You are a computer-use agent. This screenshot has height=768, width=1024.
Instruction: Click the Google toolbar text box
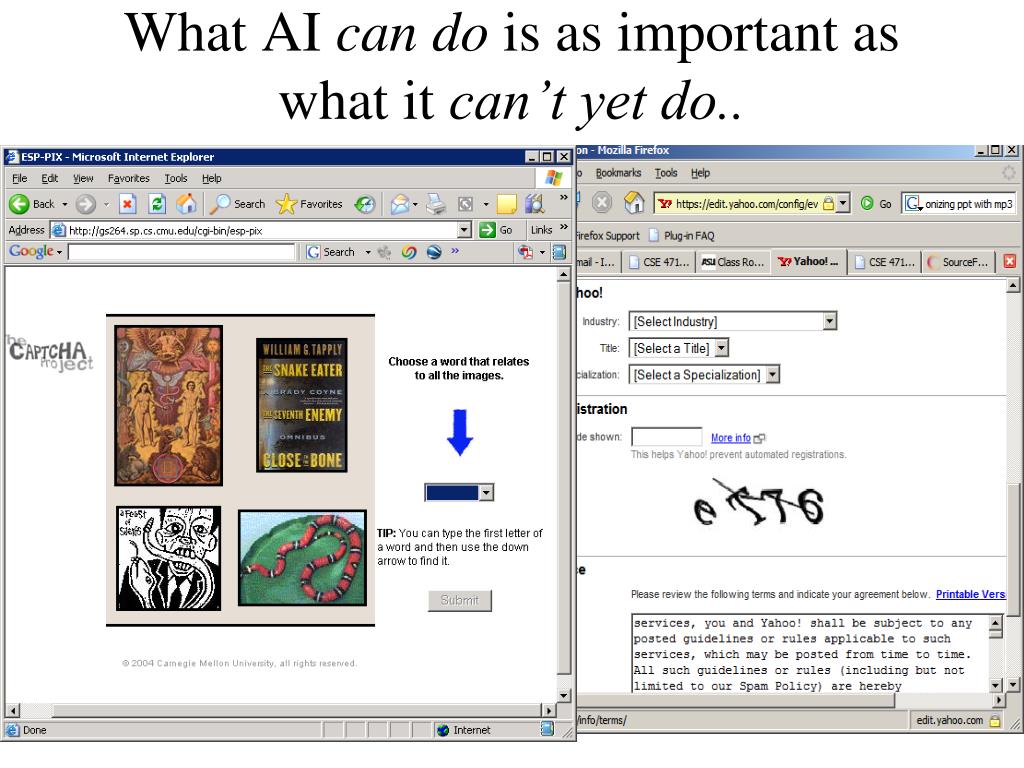182,252
